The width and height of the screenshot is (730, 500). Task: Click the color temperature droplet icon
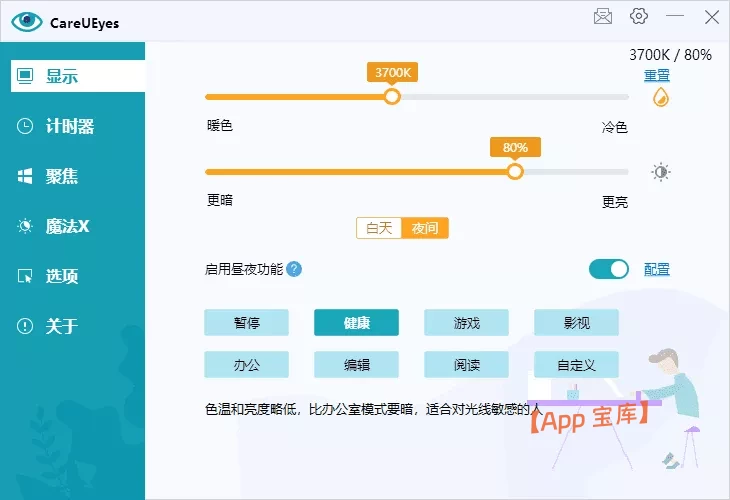point(661,98)
